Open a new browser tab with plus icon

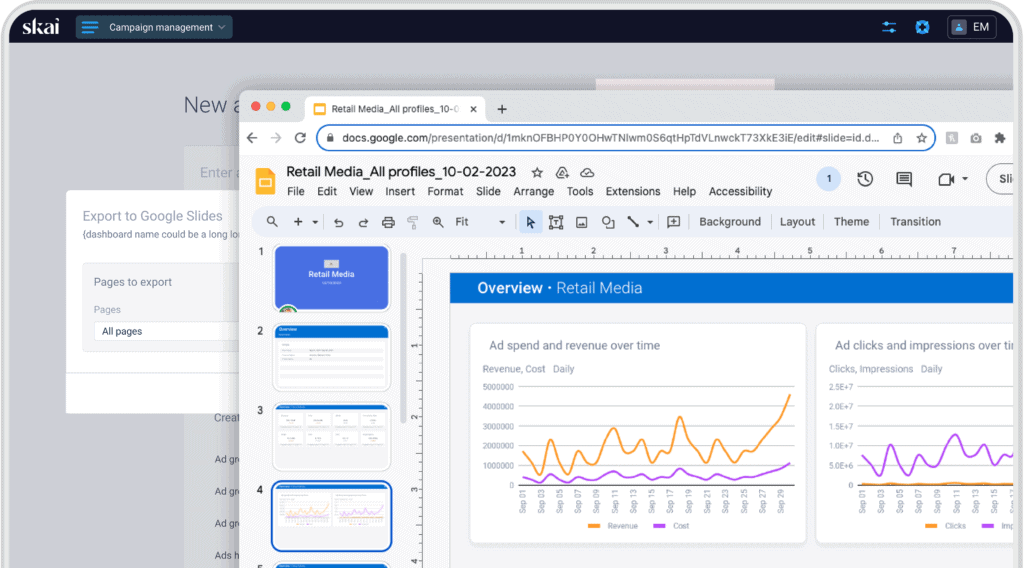[x=502, y=109]
